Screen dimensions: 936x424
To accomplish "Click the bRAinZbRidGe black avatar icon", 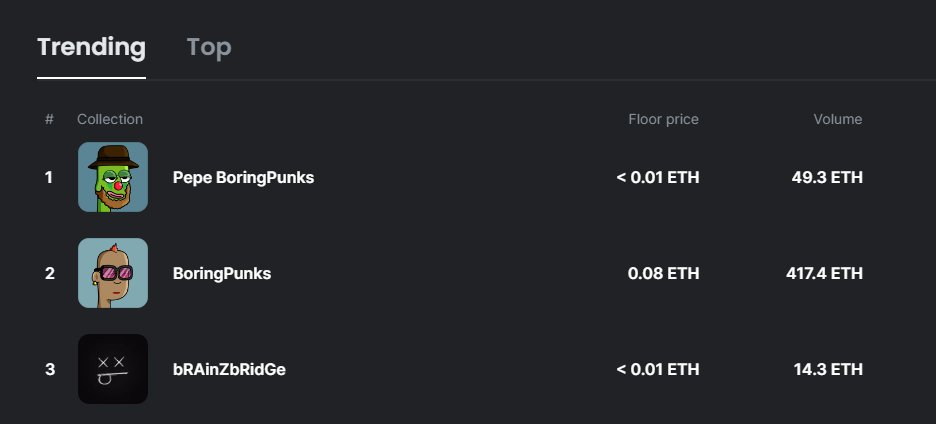I will [113, 369].
